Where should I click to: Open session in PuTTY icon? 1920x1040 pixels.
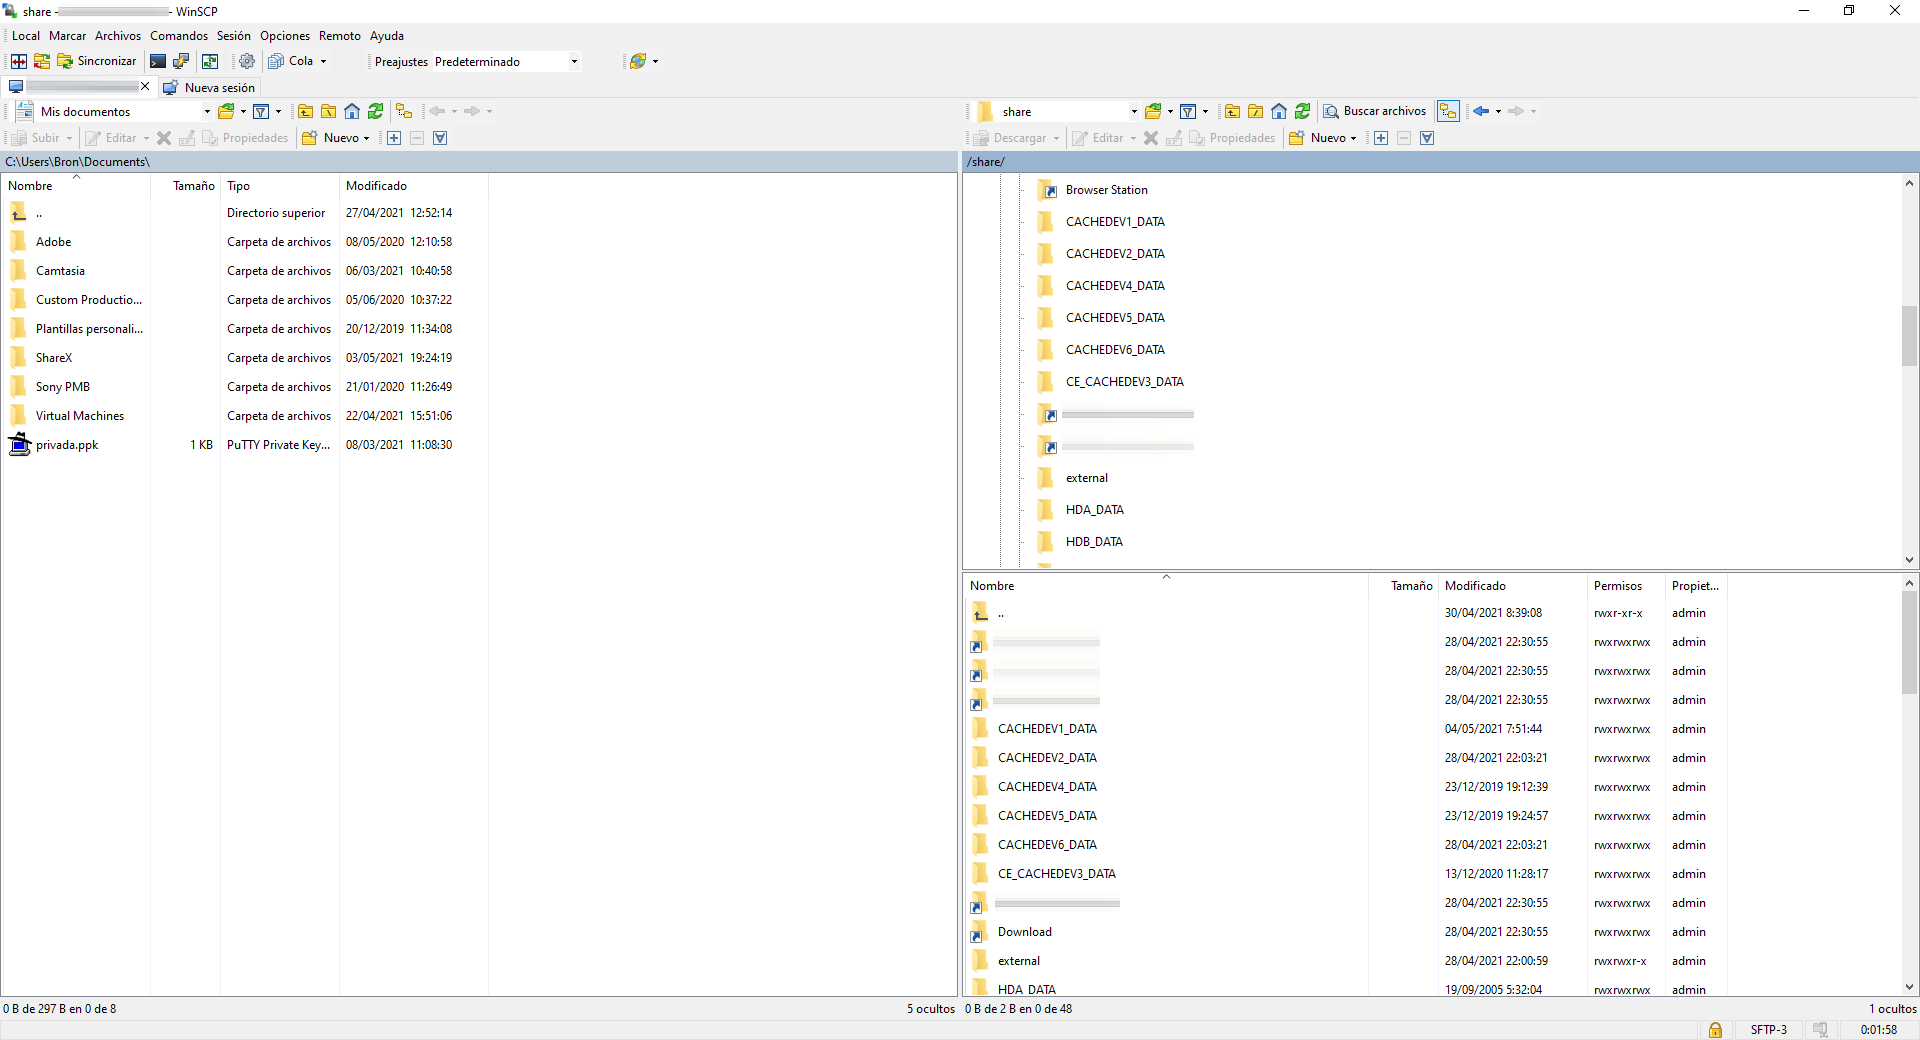click(181, 61)
